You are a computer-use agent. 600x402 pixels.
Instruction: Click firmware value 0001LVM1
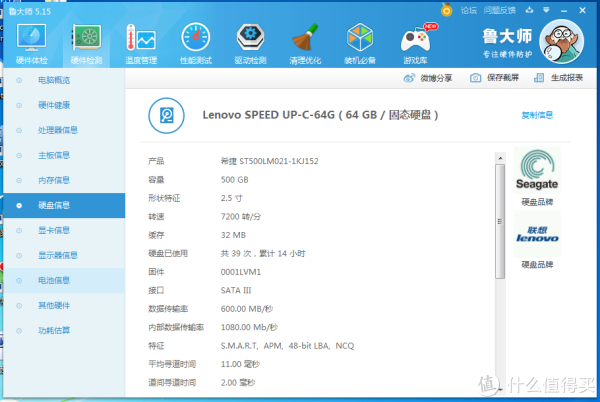pyautogui.click(x=241, y=272)
